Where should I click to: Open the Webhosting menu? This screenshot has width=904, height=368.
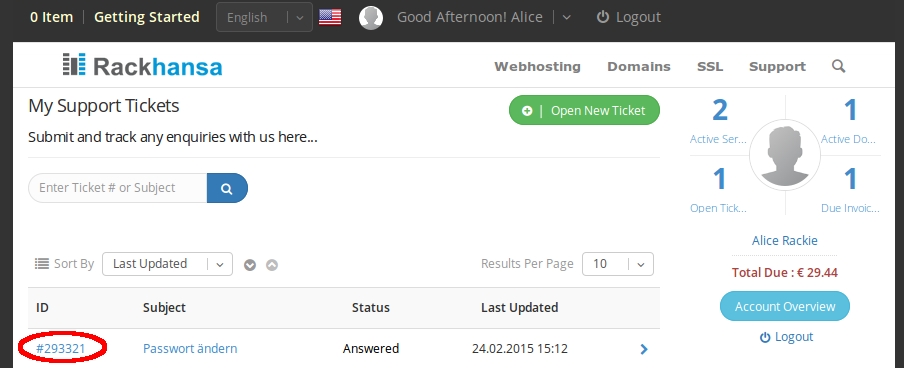point(537,66)
